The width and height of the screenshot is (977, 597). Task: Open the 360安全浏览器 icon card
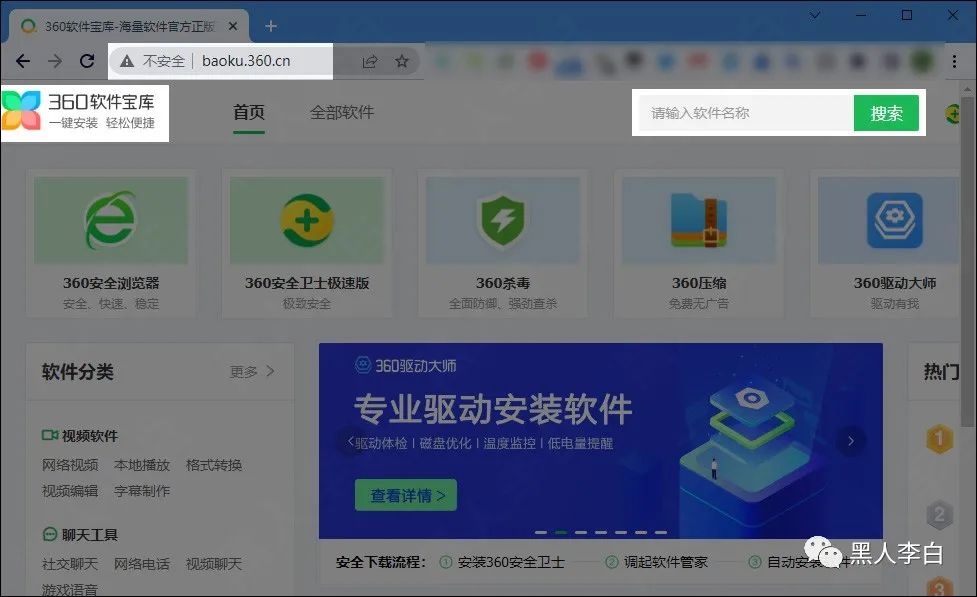pyautogui.click(x=110, y=219)
